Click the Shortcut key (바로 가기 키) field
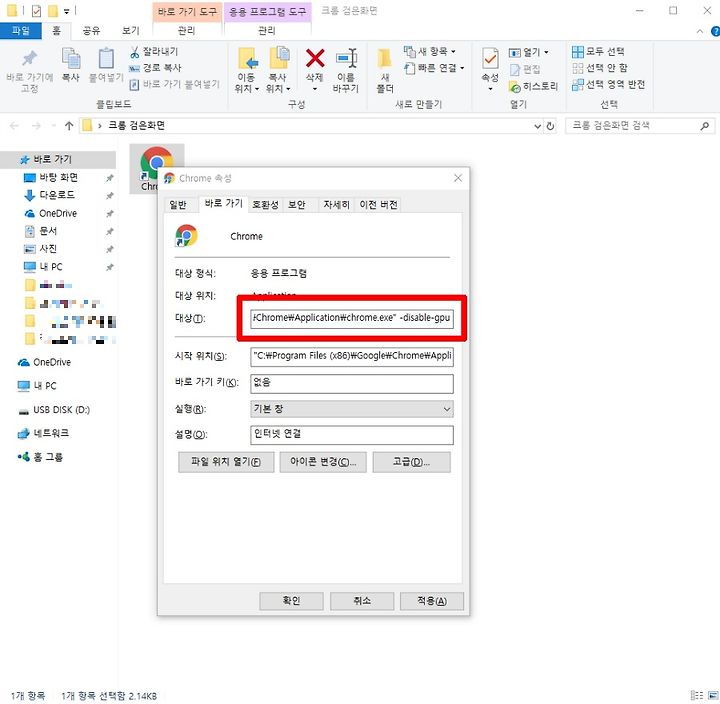The height and width of the screenshot is (704, 720). [352, 383]
